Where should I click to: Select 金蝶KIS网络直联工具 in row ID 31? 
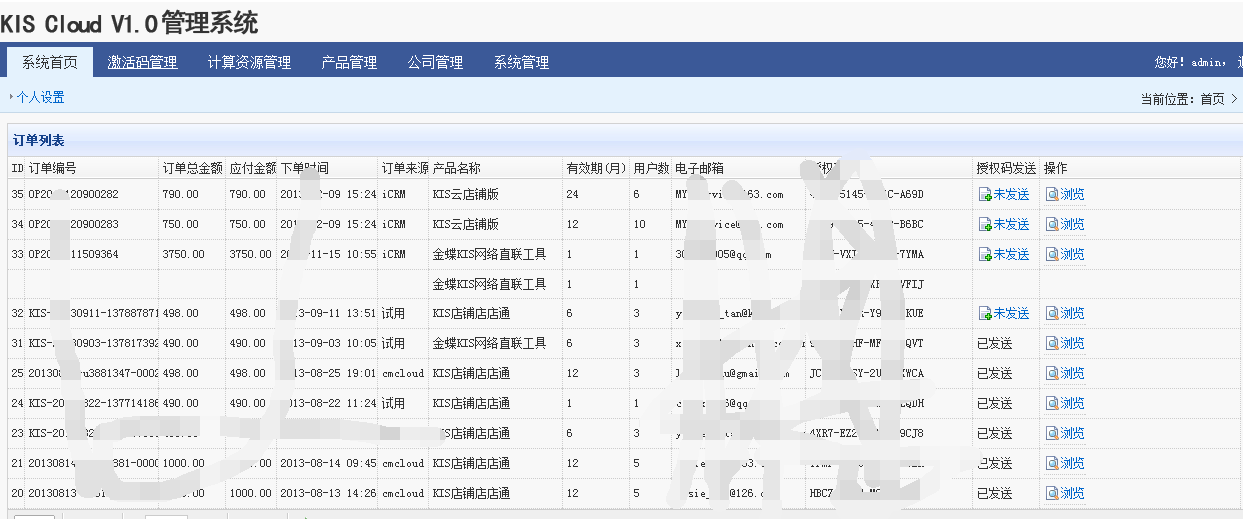(489, 344)
